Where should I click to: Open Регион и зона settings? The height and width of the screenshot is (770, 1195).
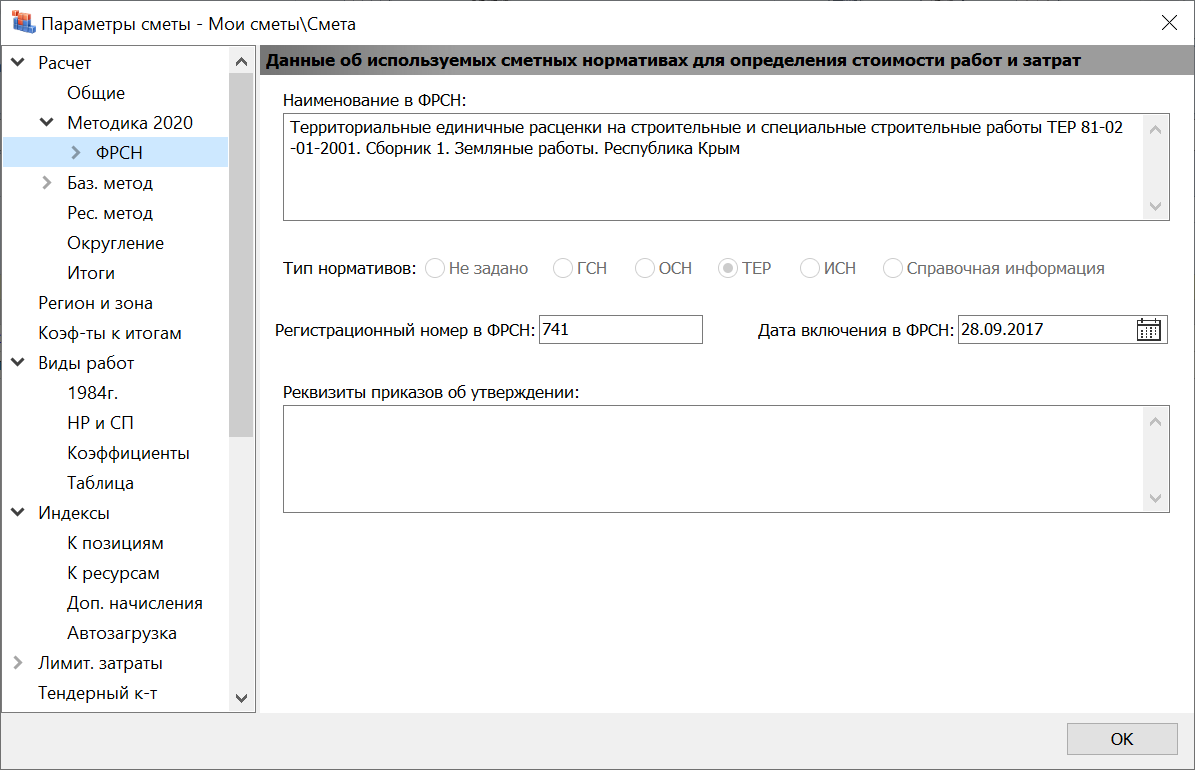(x=95, y=303)
